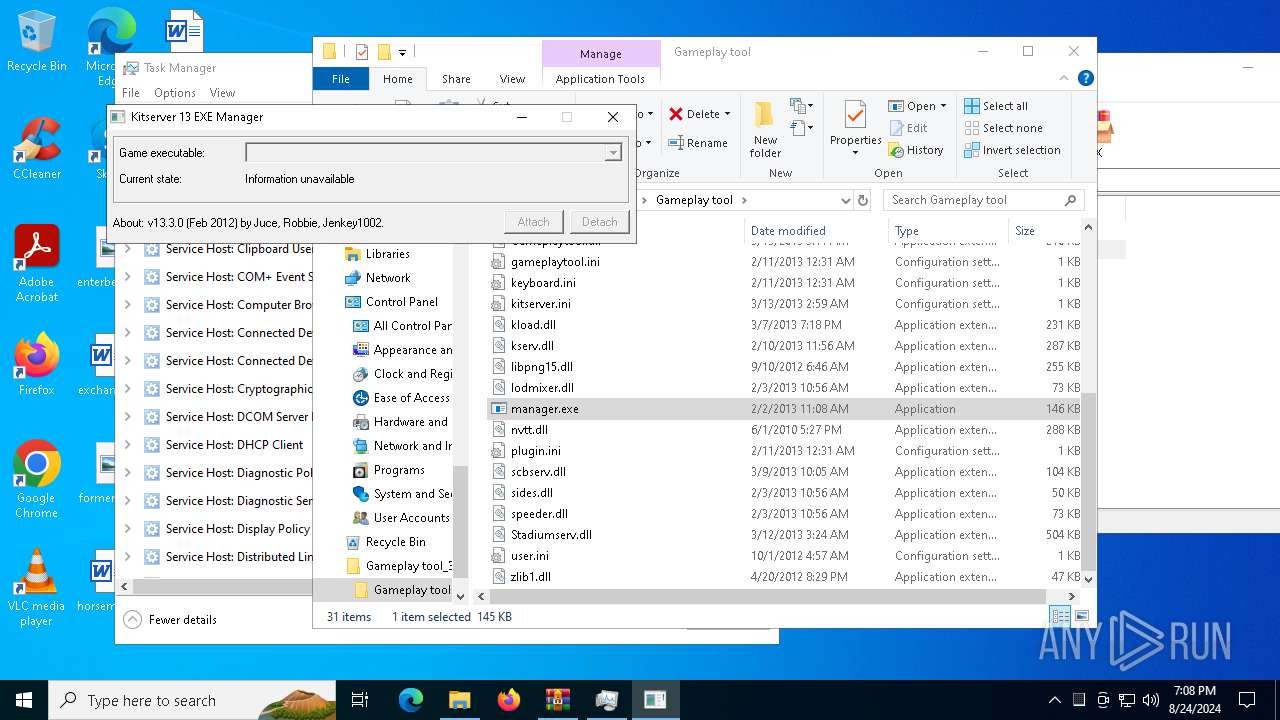This screenshot has width=1280, height=720.
Task: Launch Google Chrome from the desktop
Action: pos(36,479)
